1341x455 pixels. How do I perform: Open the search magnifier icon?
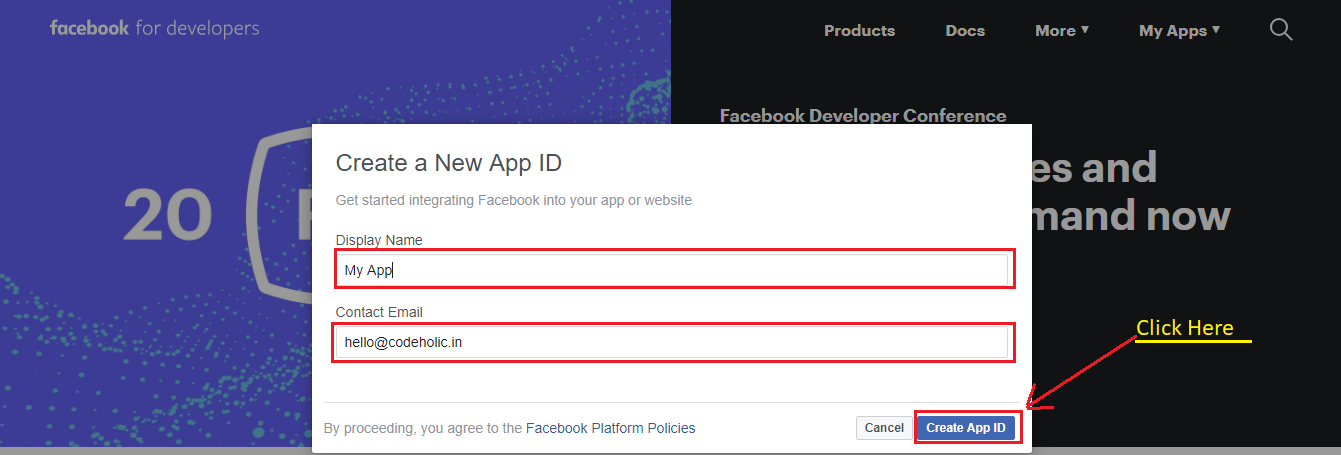1281,29
